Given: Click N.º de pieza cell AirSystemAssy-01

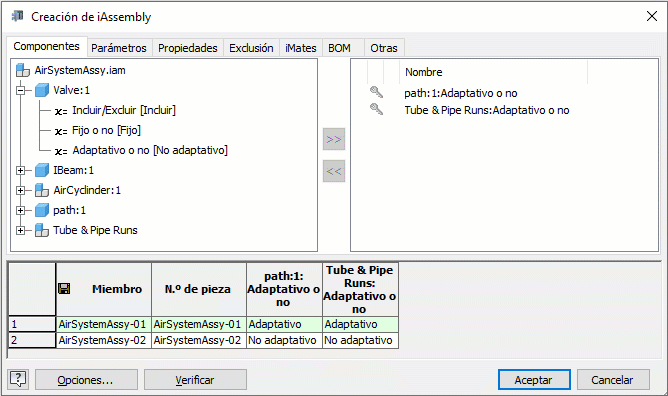Looking at the screenshot, I should point(199,324).
